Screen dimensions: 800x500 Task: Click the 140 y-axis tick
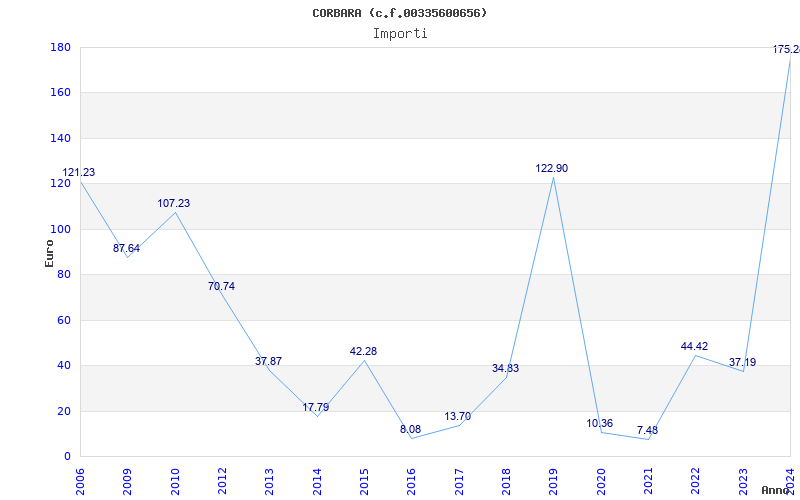[60, 138]
